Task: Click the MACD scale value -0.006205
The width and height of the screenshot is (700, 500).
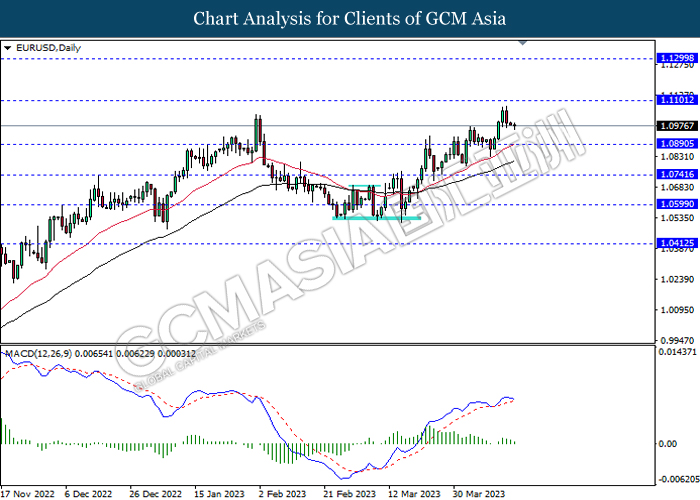Action: click(678, 479)
